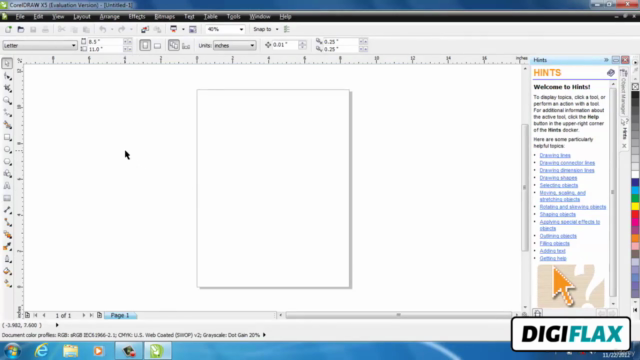Set page to Landscape orientation
This screenshot has height=360, width=640.
[x=158, y=46]
